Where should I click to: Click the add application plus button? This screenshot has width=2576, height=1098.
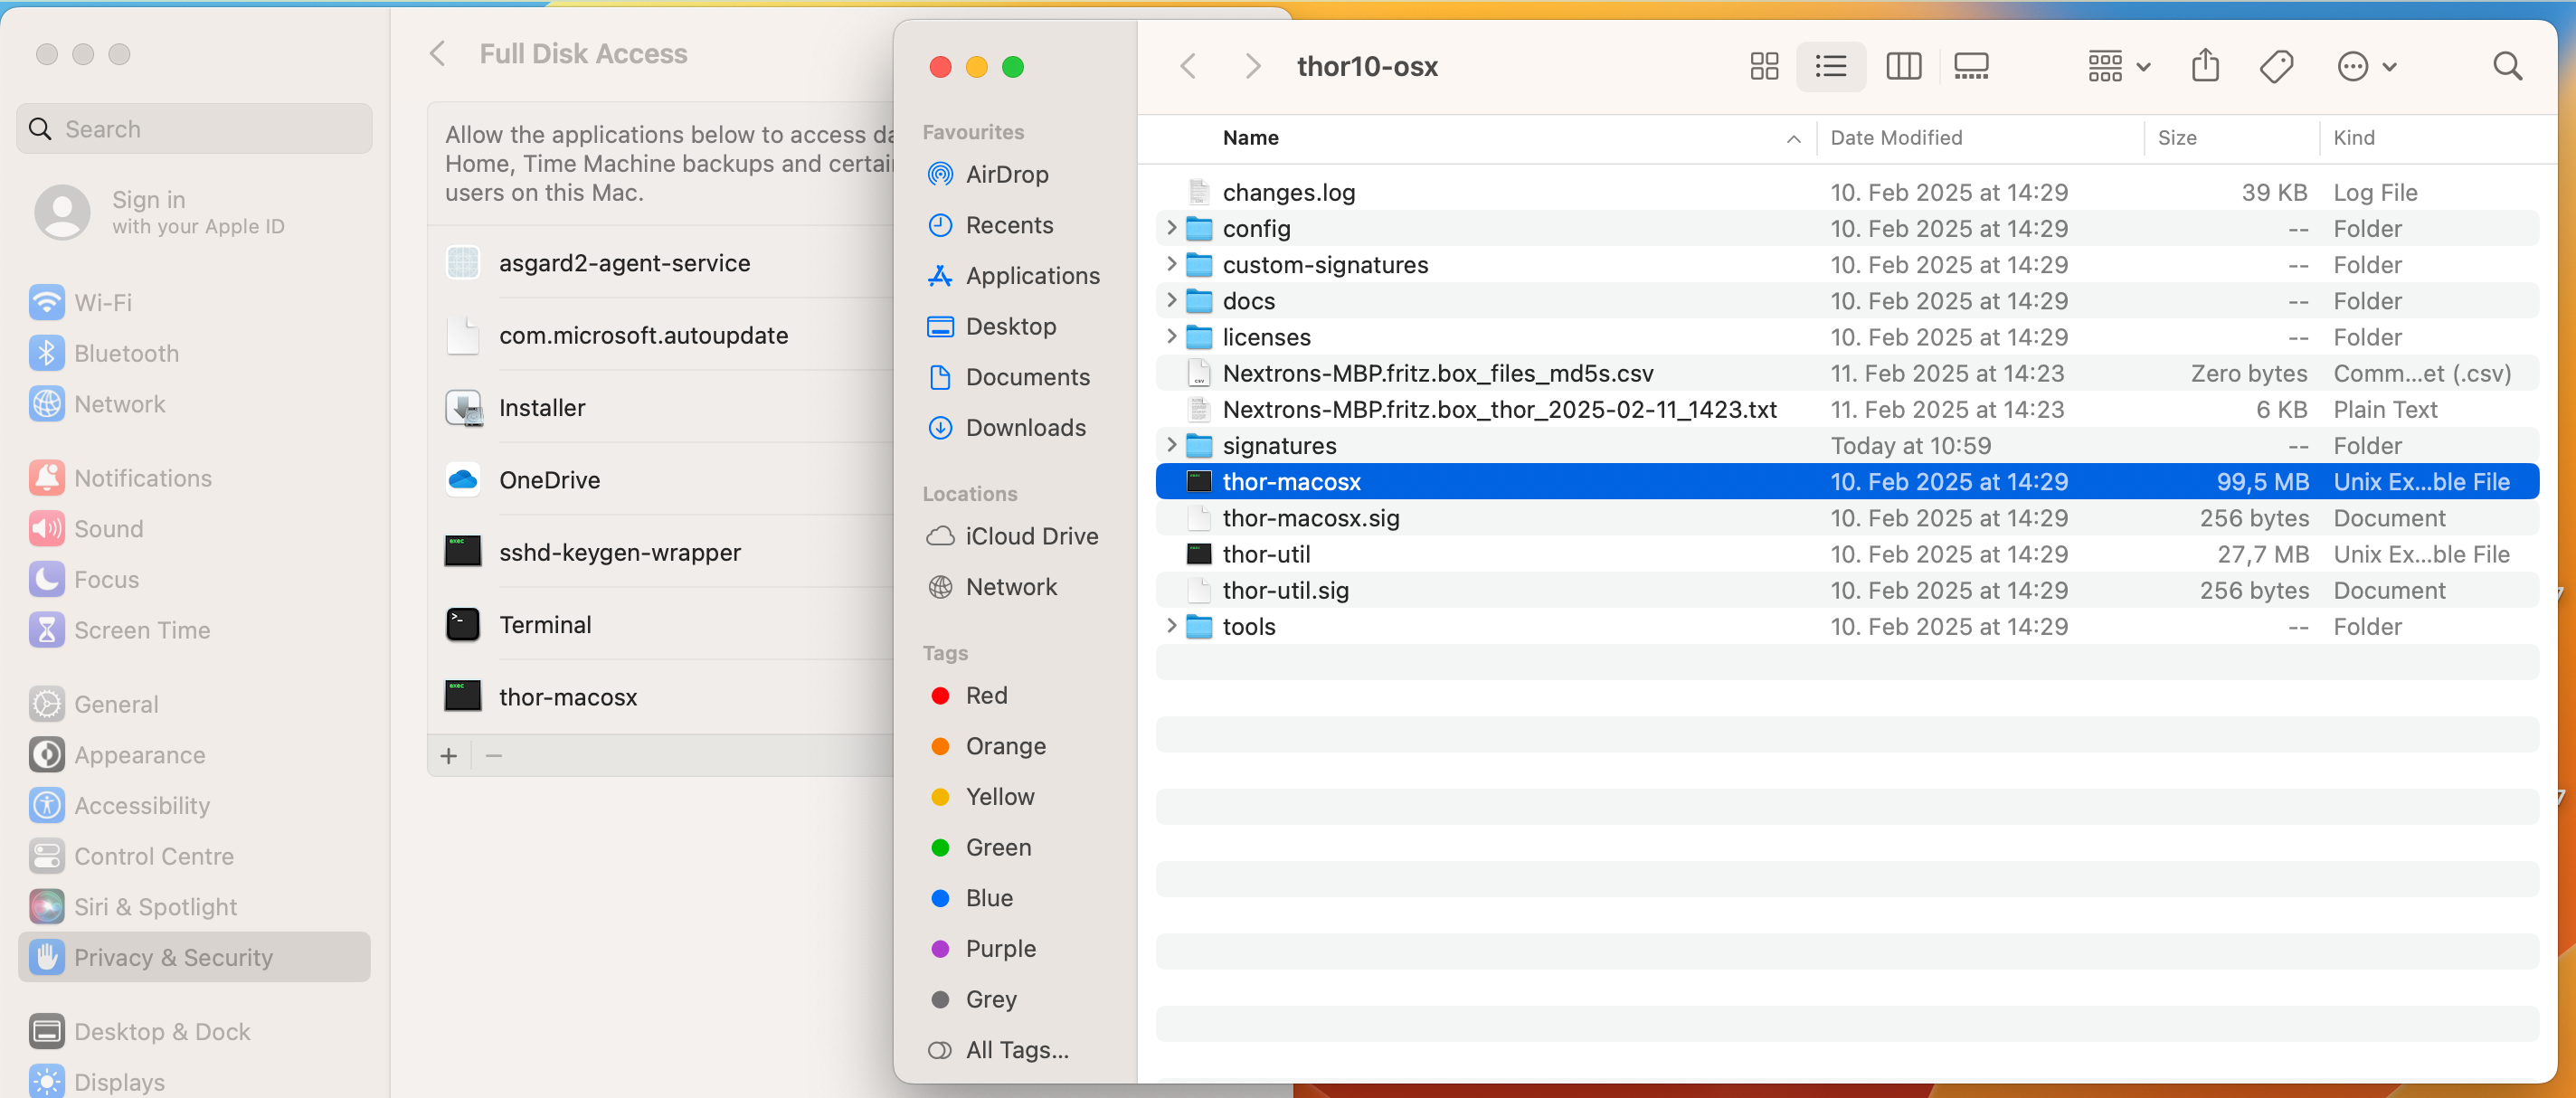[x=449, y=756]
